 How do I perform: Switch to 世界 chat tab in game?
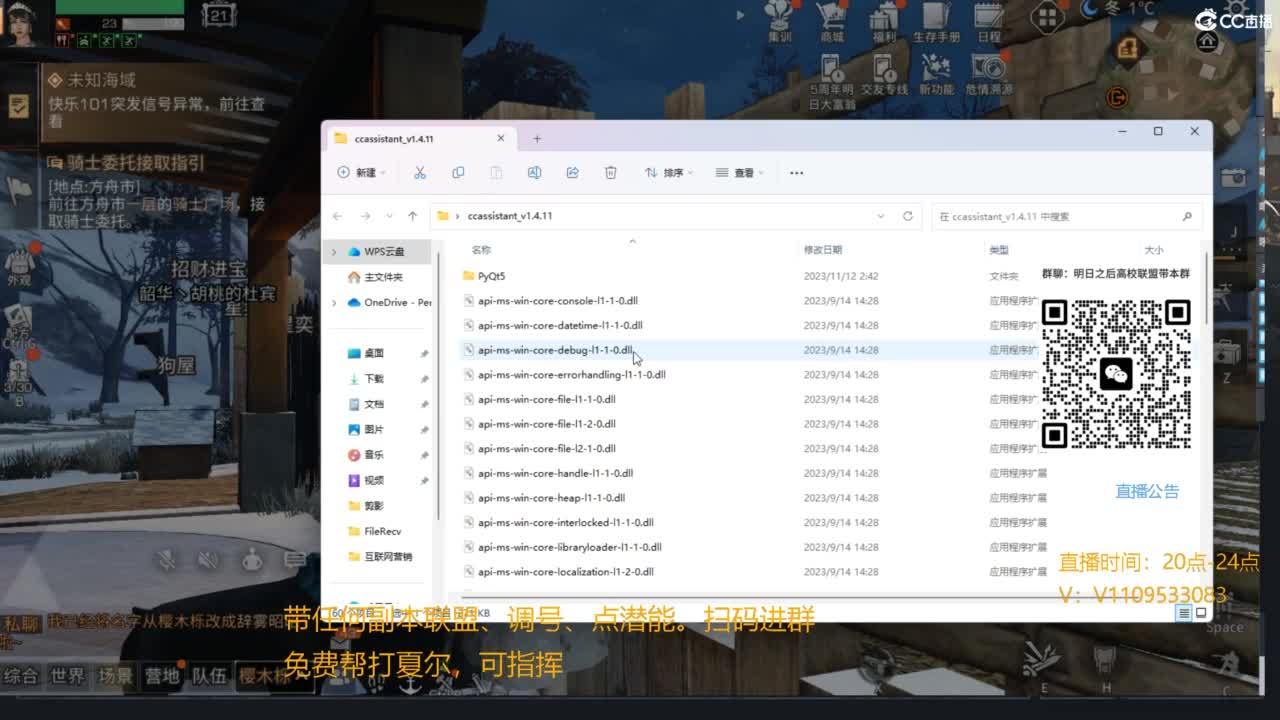point(68,676)
